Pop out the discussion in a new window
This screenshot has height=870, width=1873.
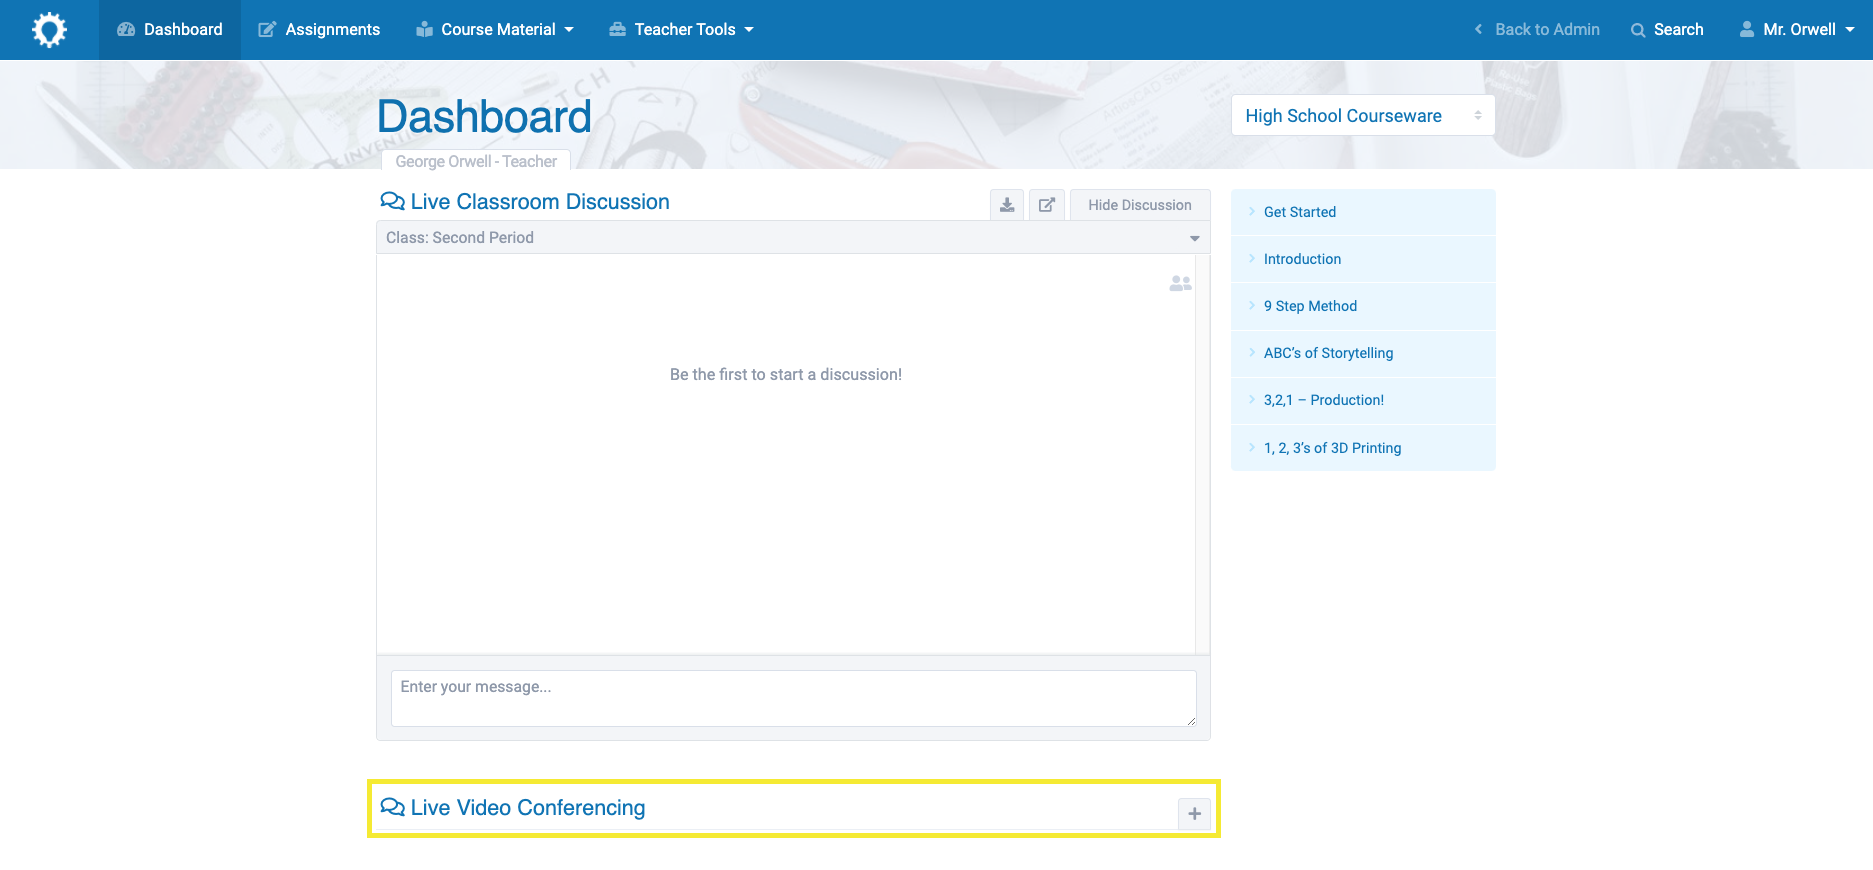1046,205
